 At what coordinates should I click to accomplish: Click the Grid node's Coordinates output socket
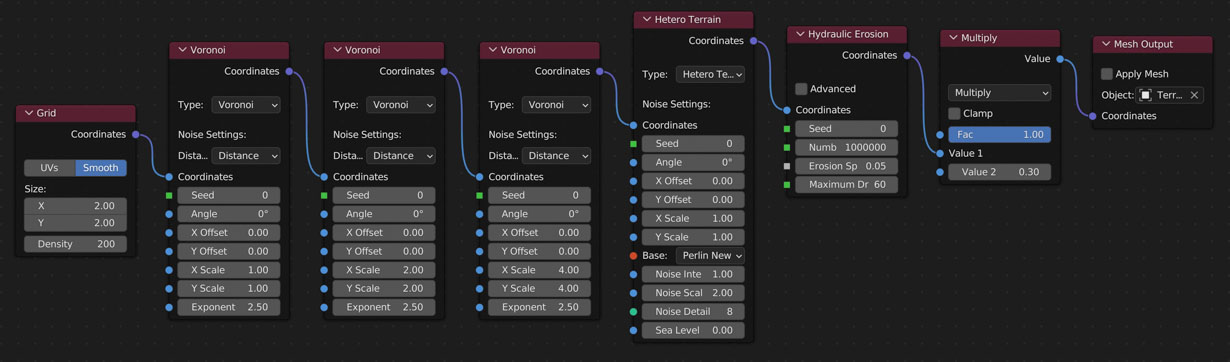[x=136, y=134]
